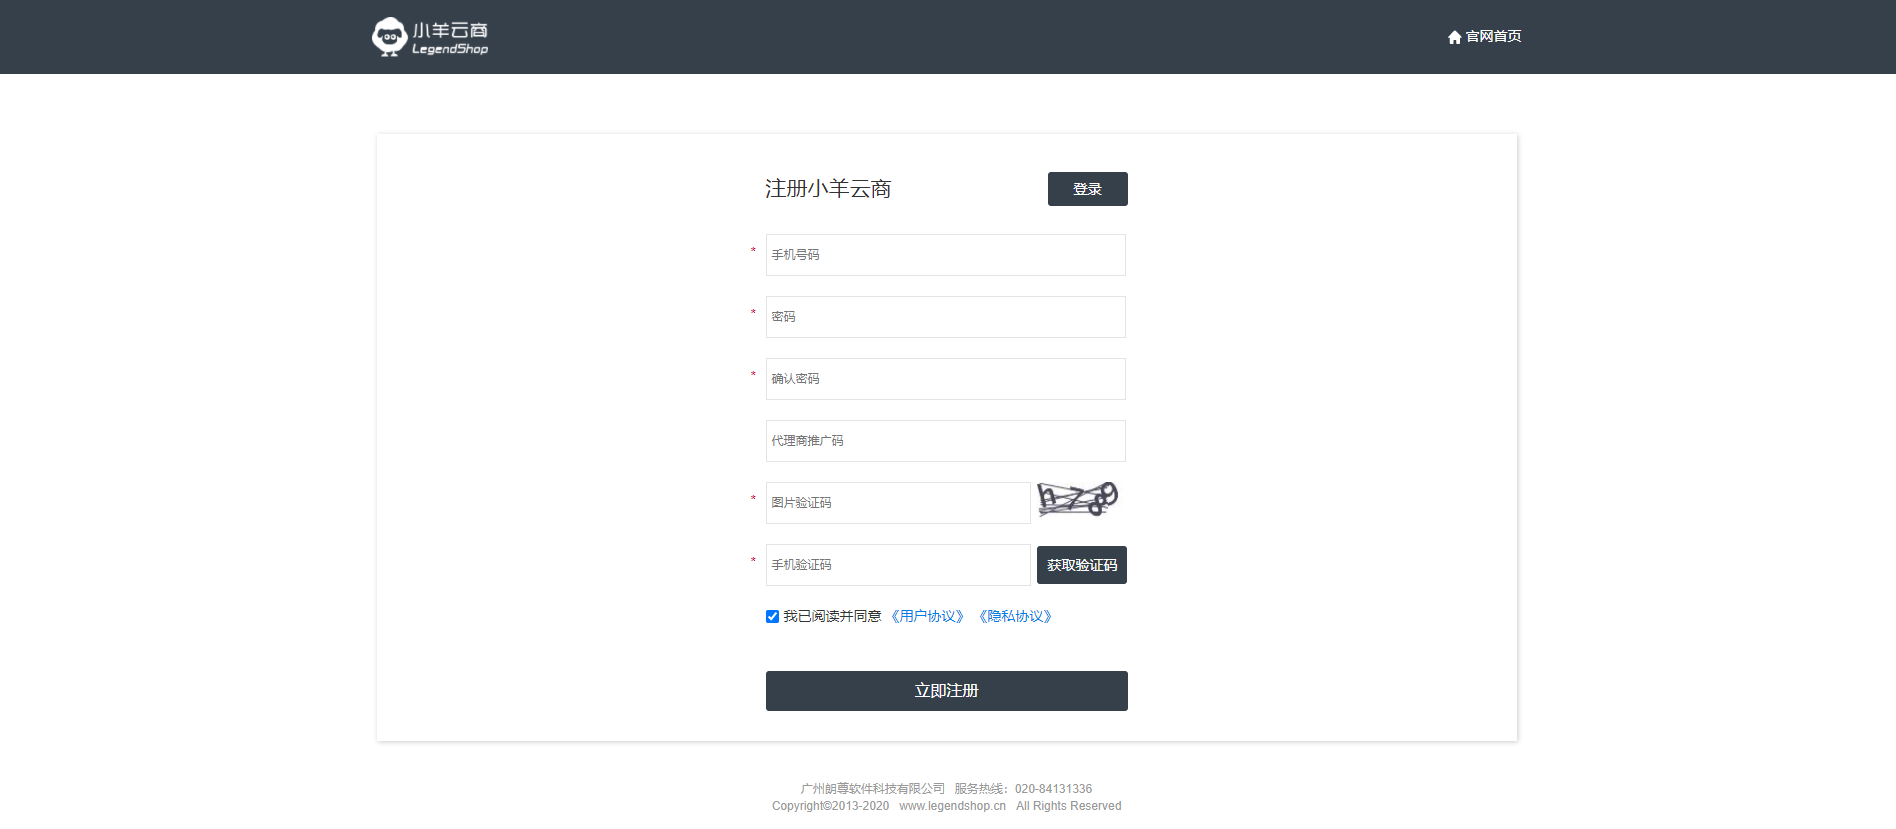Click www.legendshop.cn in the footer
This screenshot has height=829, width=1896.
(952, 806)
